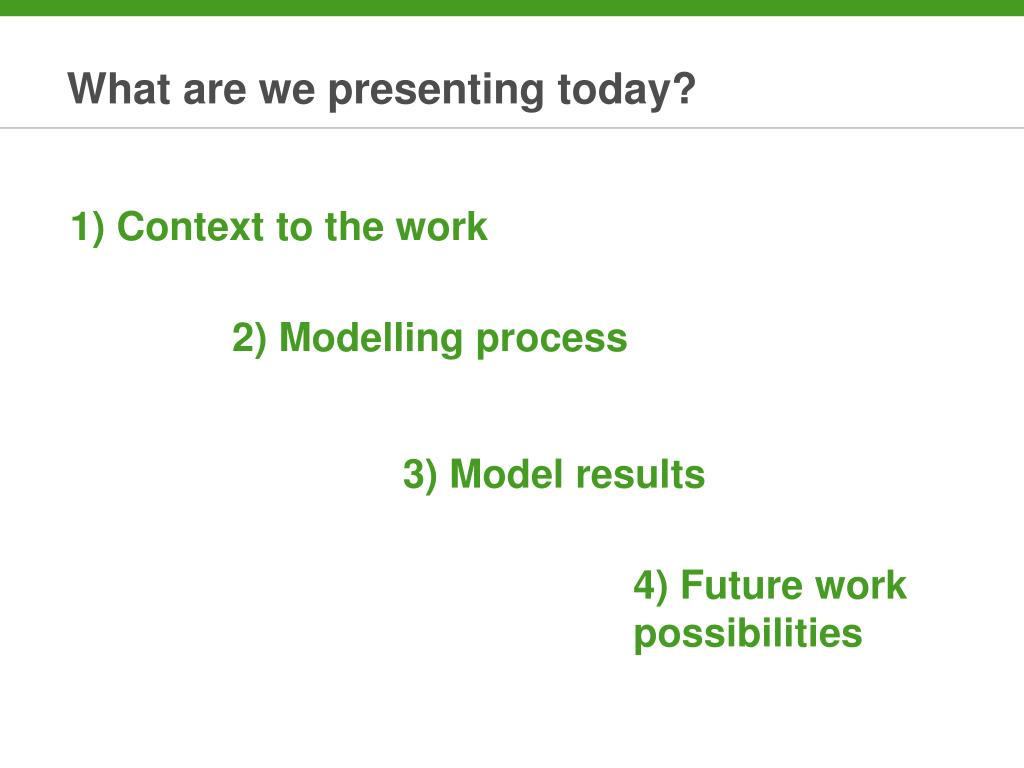
Task: Click the word 'Modelling' in item two
Action: coord(371,338)
